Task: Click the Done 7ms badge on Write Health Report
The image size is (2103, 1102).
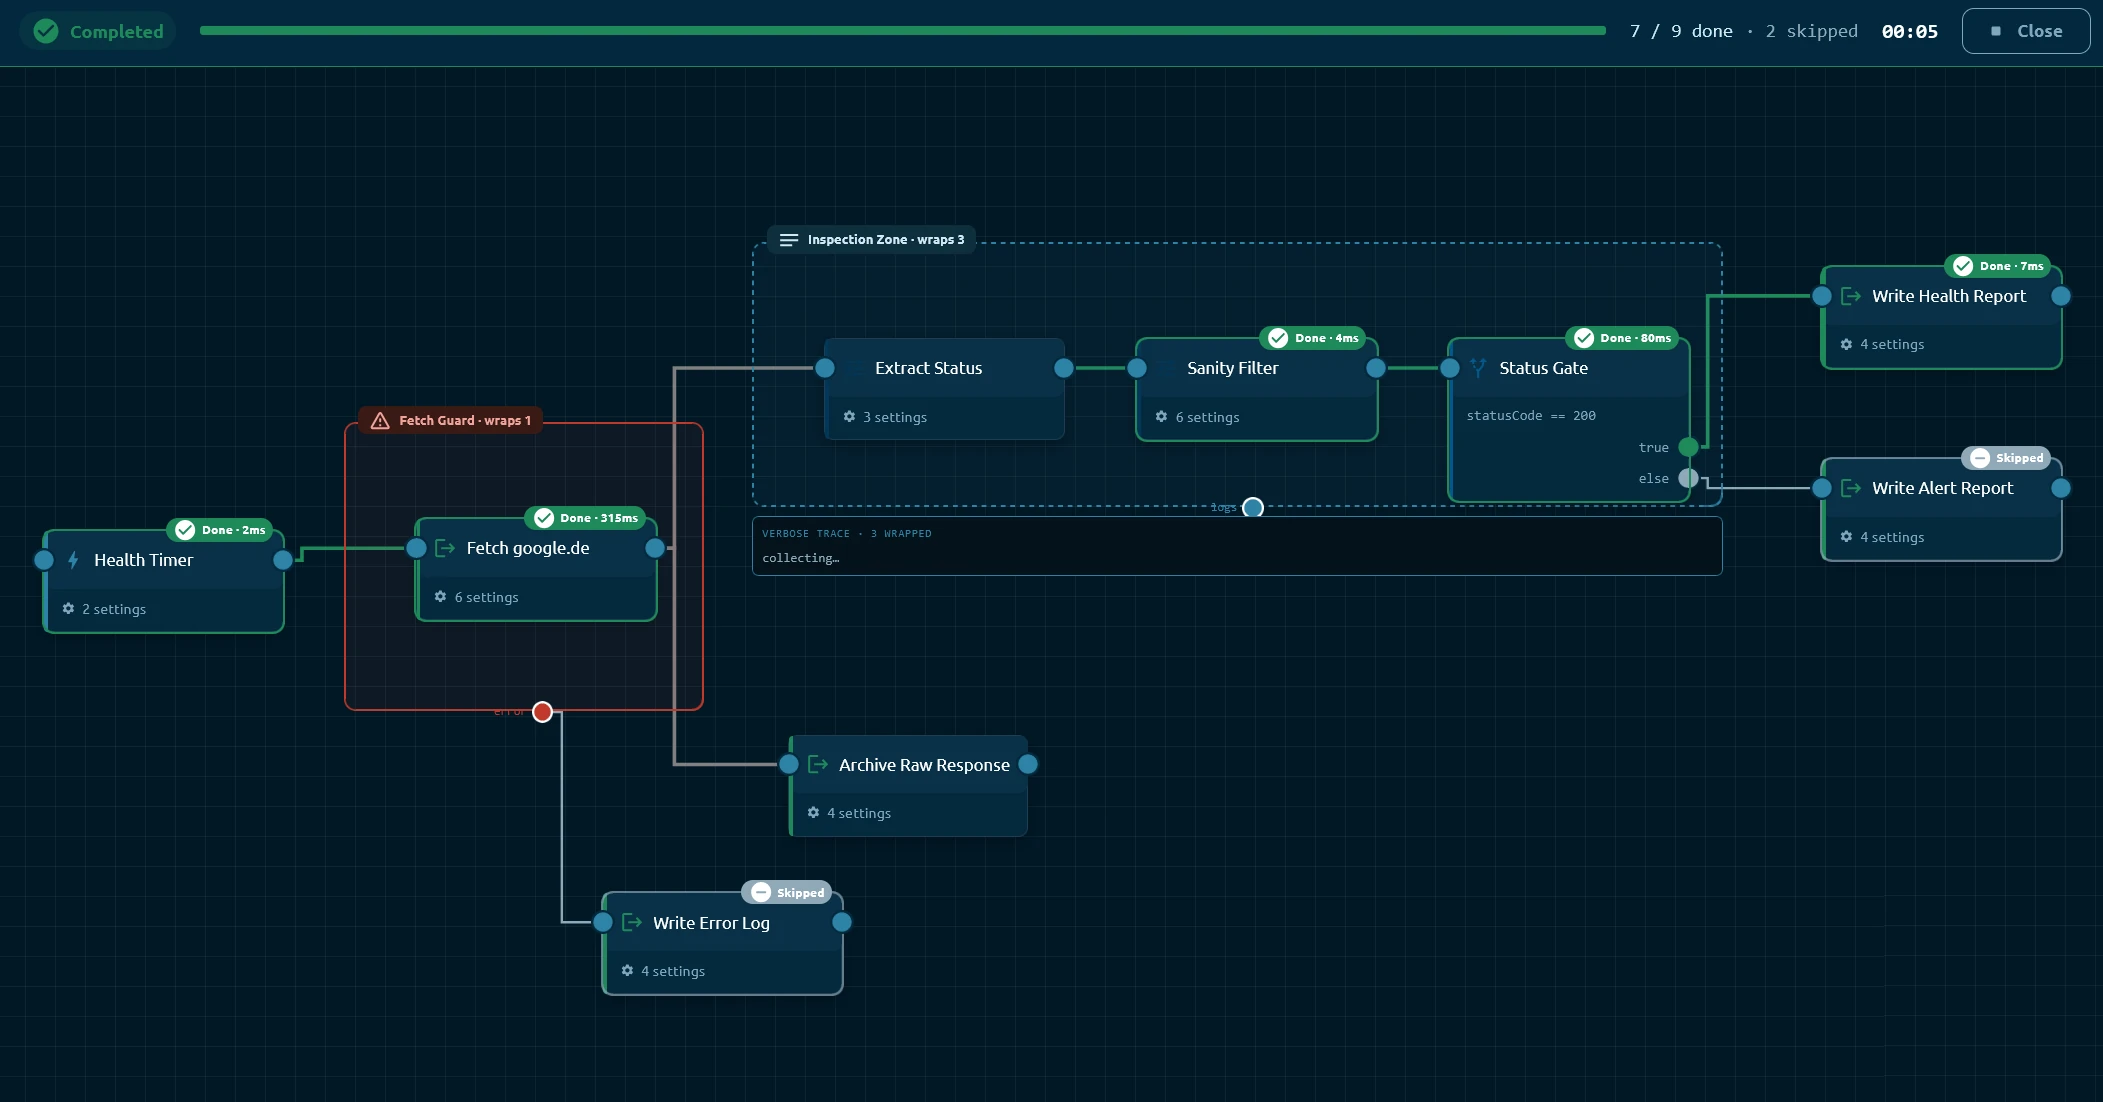Action: (1999, 266)
